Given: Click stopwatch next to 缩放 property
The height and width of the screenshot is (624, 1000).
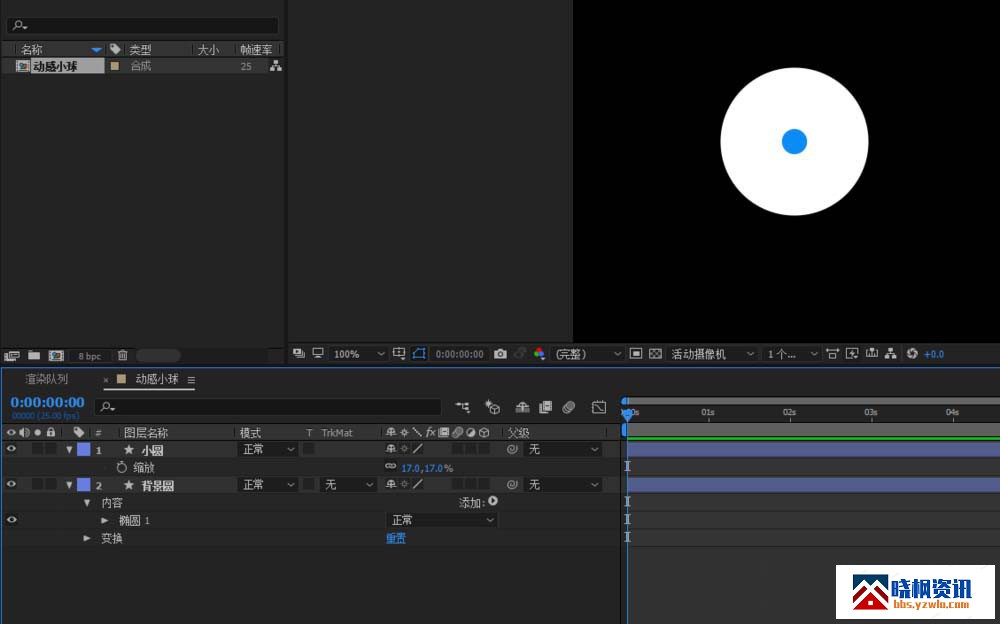Looking at the screenshot, I should point(122,467).
